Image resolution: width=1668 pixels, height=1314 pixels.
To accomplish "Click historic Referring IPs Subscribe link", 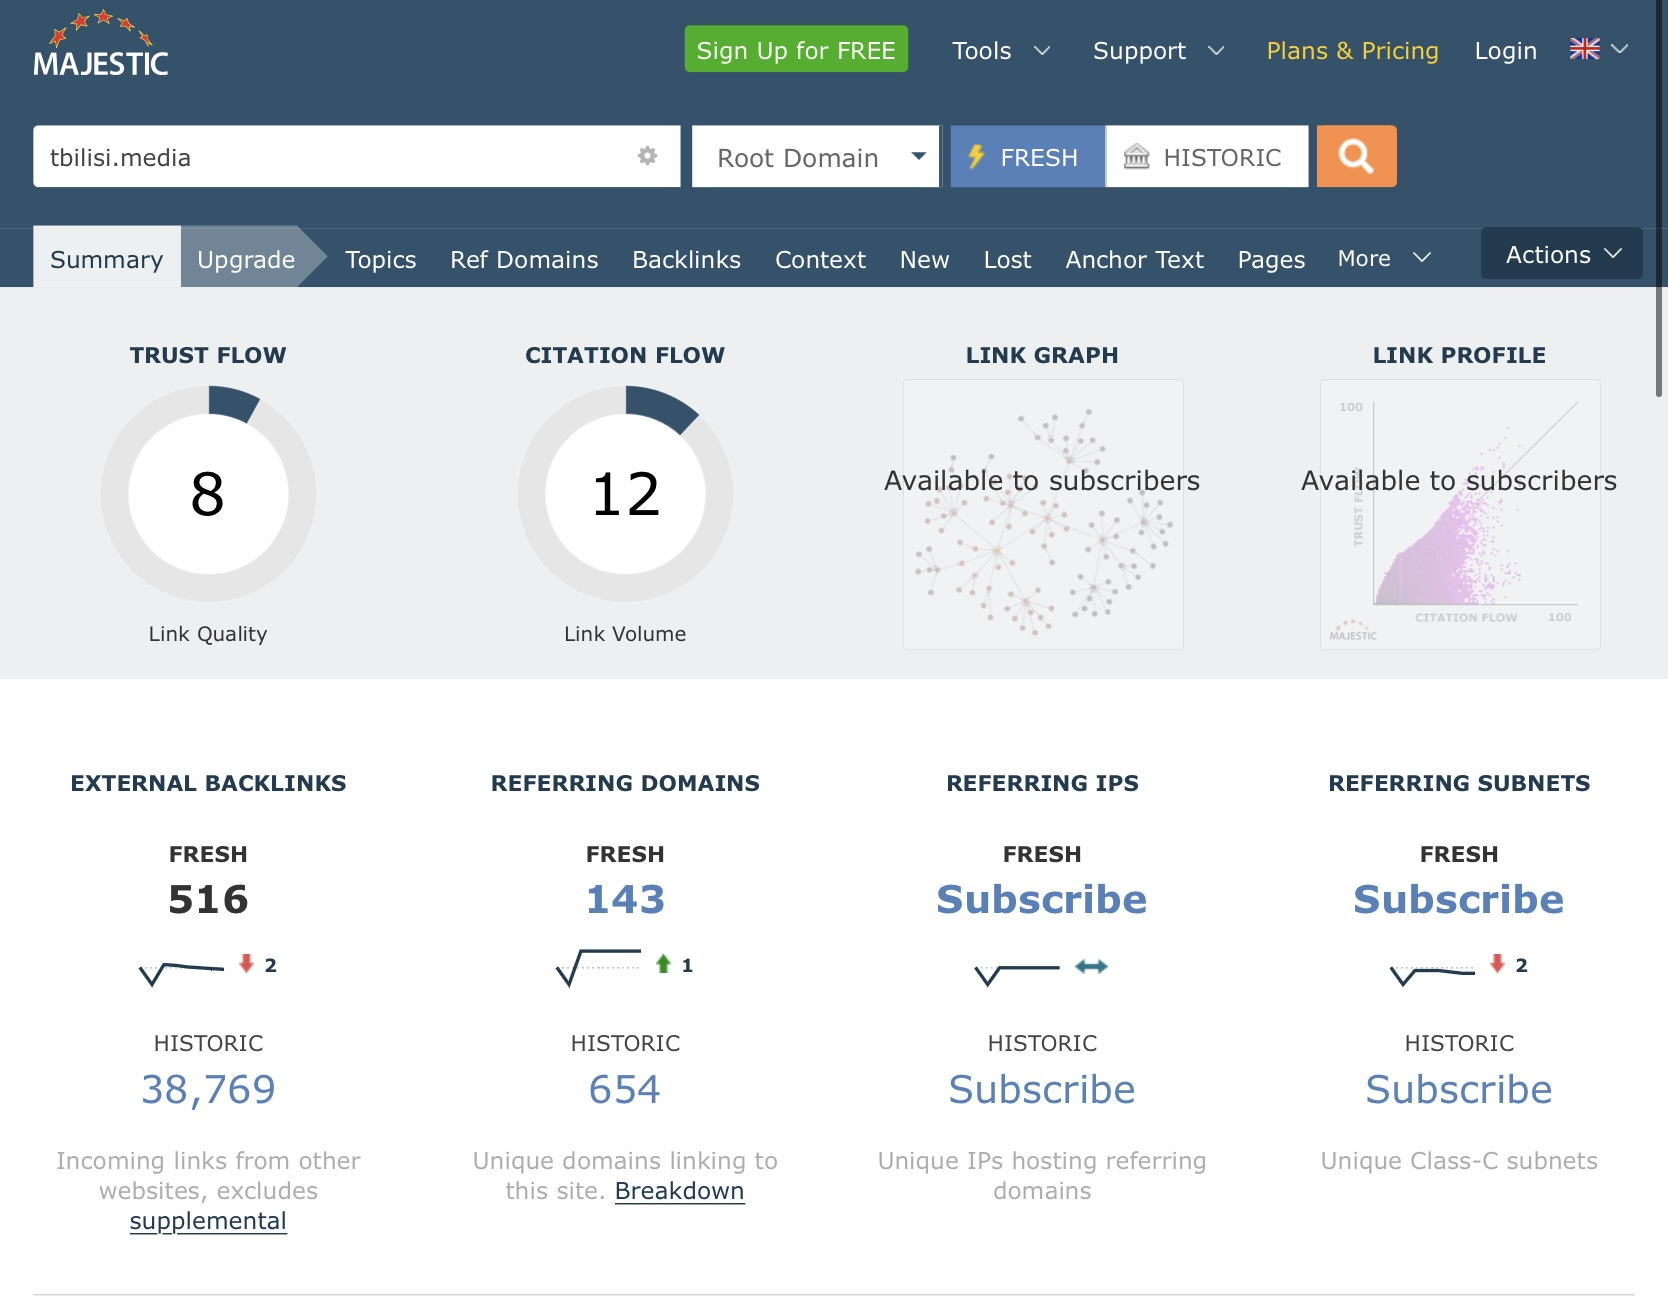I will coord(1042,1089).
